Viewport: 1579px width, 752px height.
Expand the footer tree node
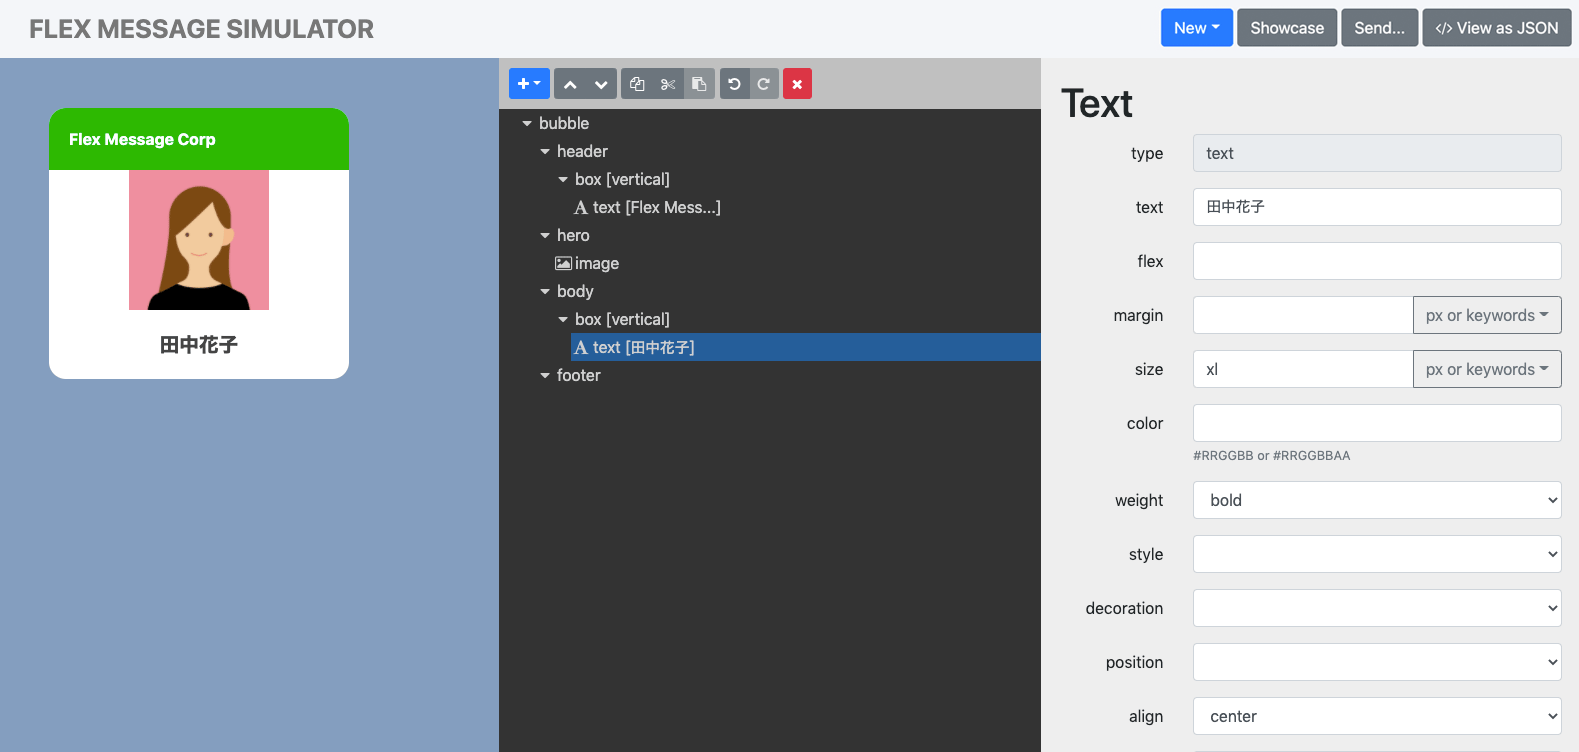click(545, 376)
